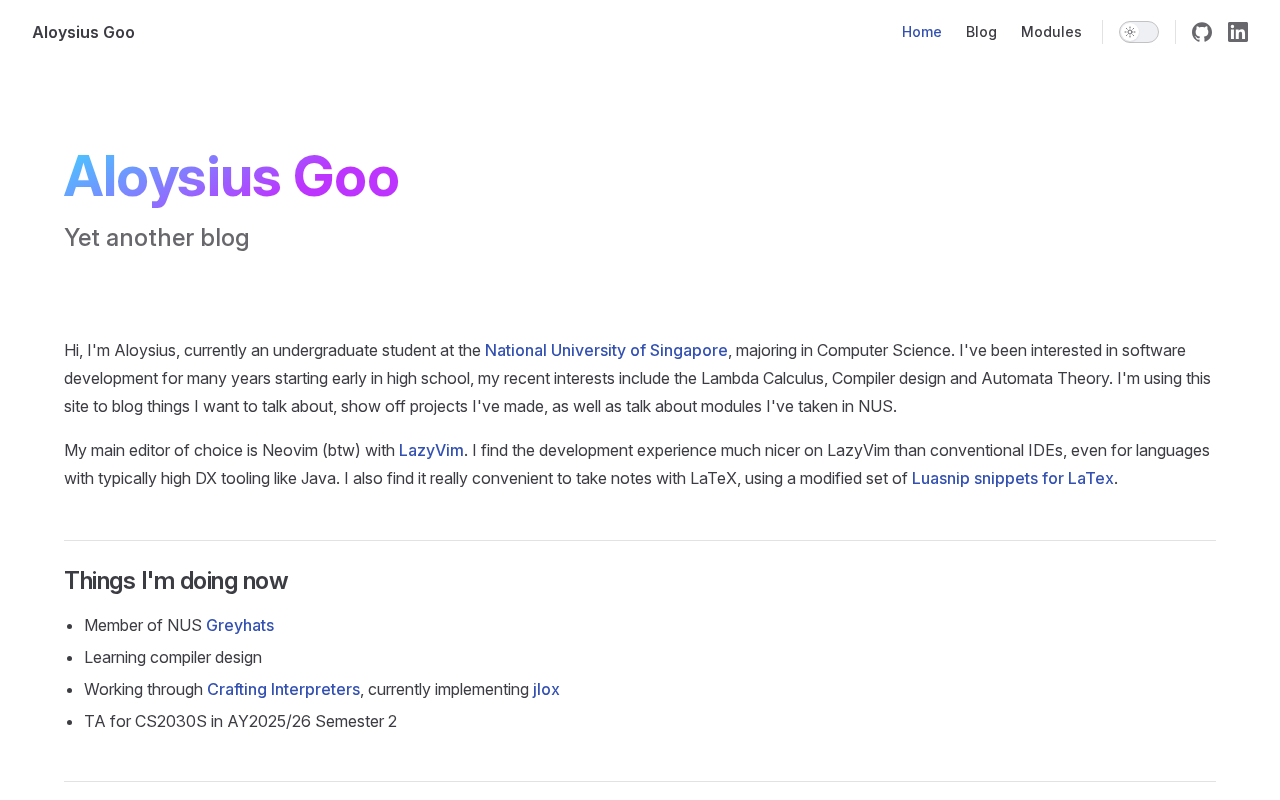Follow the National University of Singapore link
This screenshot has height=800, width=1280.
point(606,350)
